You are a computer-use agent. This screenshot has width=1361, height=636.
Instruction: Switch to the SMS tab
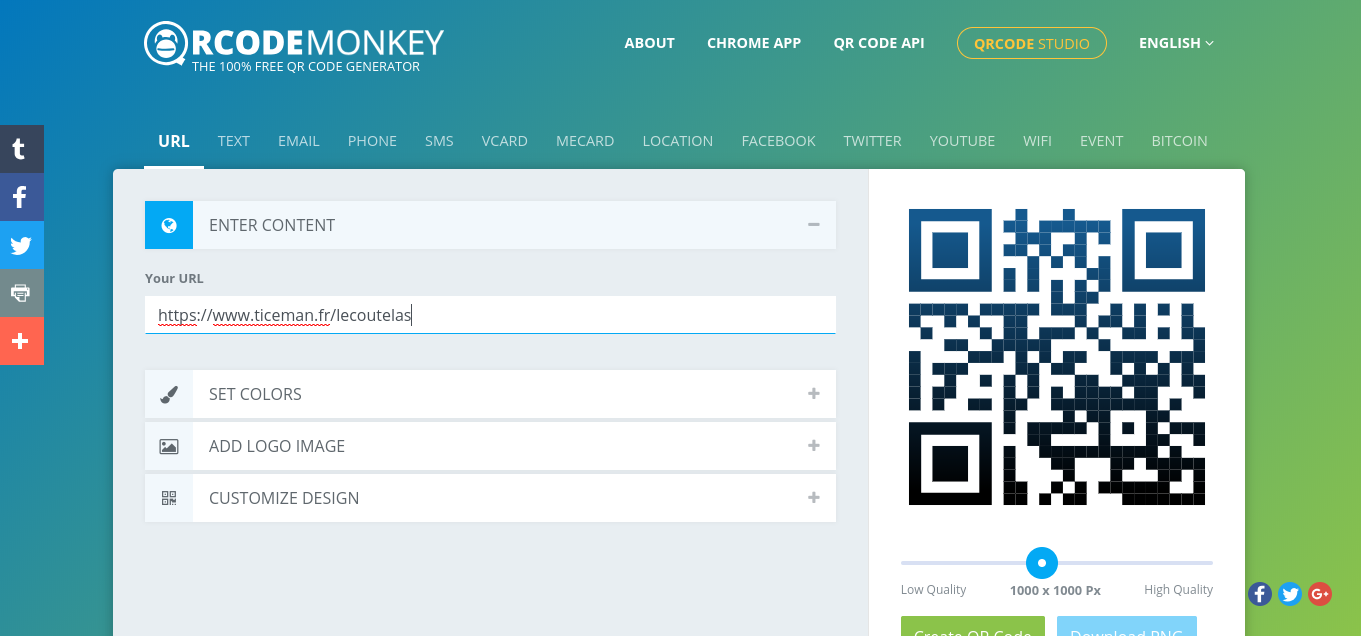click(439, 141)
